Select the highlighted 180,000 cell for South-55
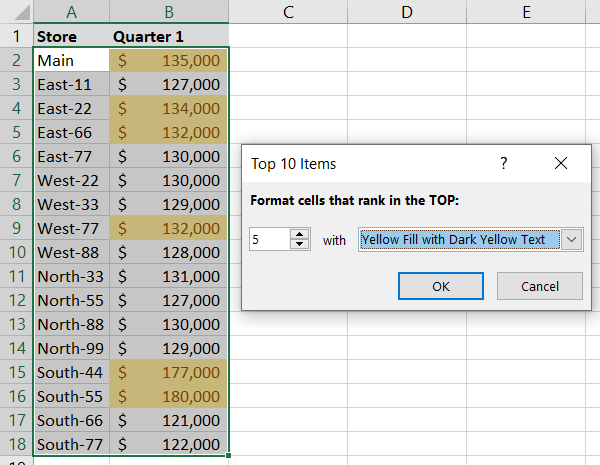 pos(169,396)
